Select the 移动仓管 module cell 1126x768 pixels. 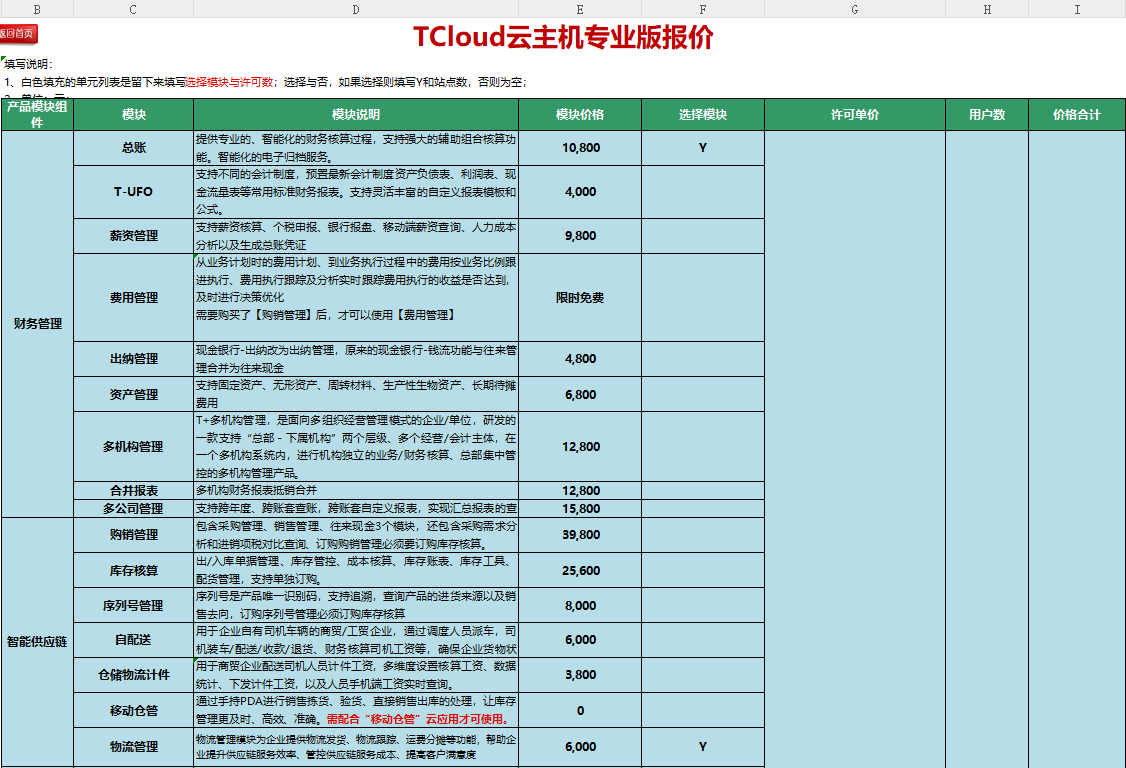click(134, 711)
